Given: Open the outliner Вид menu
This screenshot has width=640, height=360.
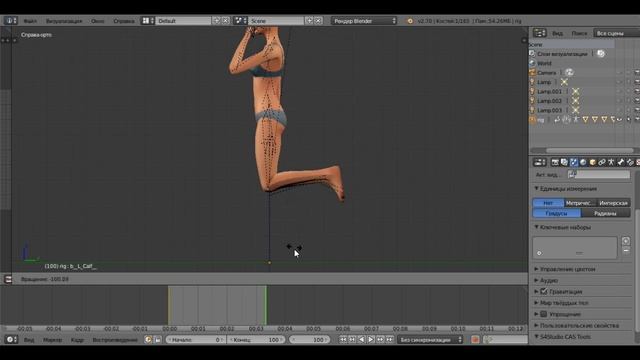Looking at the screenshot, I should click(557, 33).
